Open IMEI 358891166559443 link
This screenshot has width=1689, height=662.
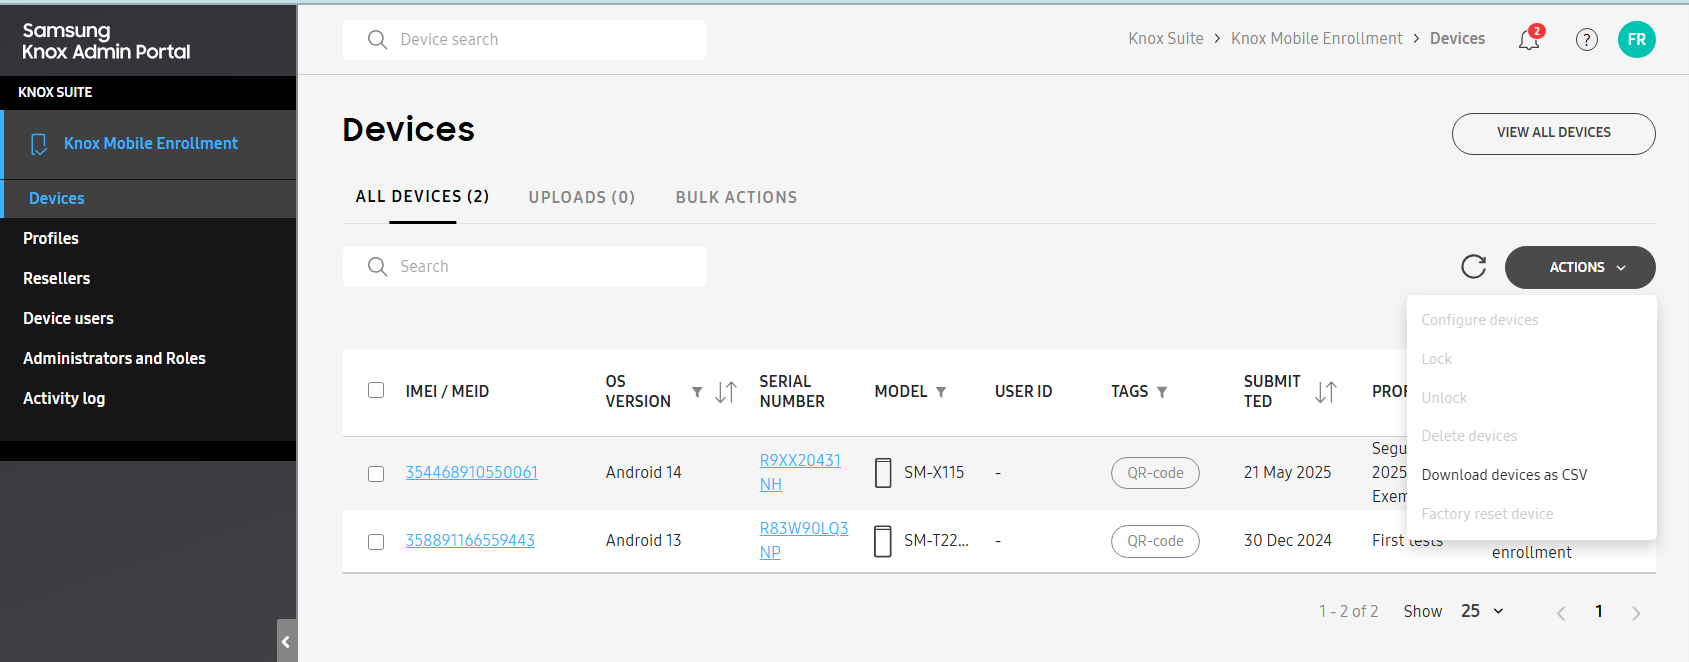(470, 540)
